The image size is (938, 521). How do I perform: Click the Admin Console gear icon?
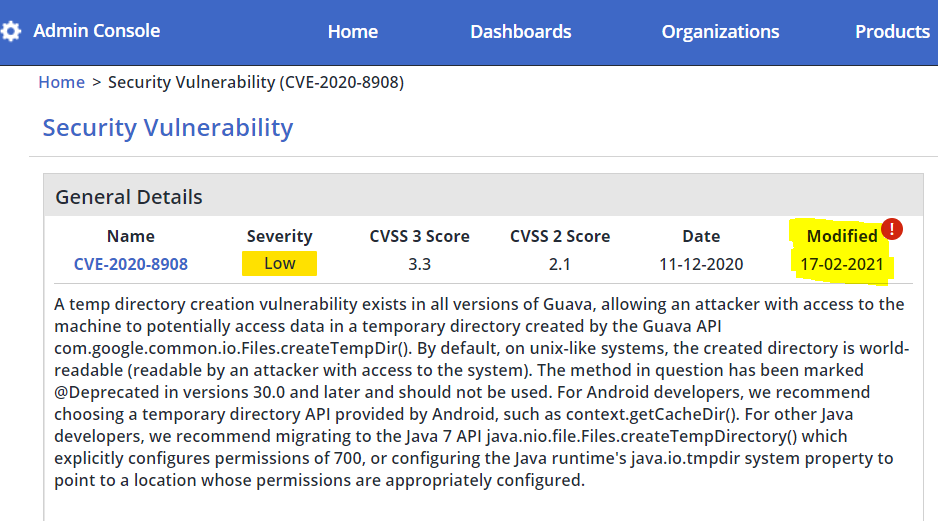pyautogui.click(x=11, y=32)
